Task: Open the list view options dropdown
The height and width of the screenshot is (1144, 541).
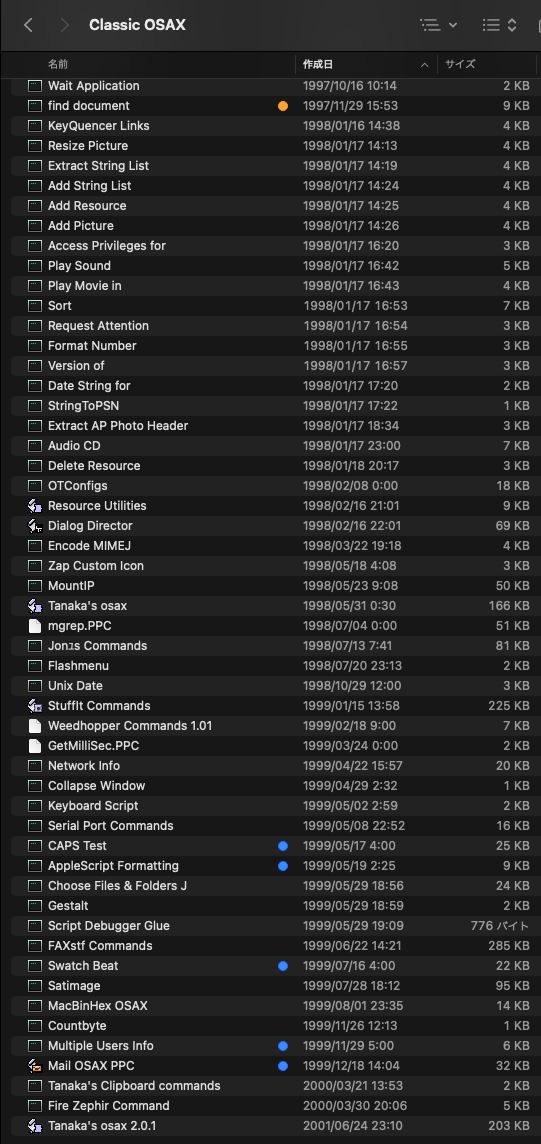Action: click(439, 25)
